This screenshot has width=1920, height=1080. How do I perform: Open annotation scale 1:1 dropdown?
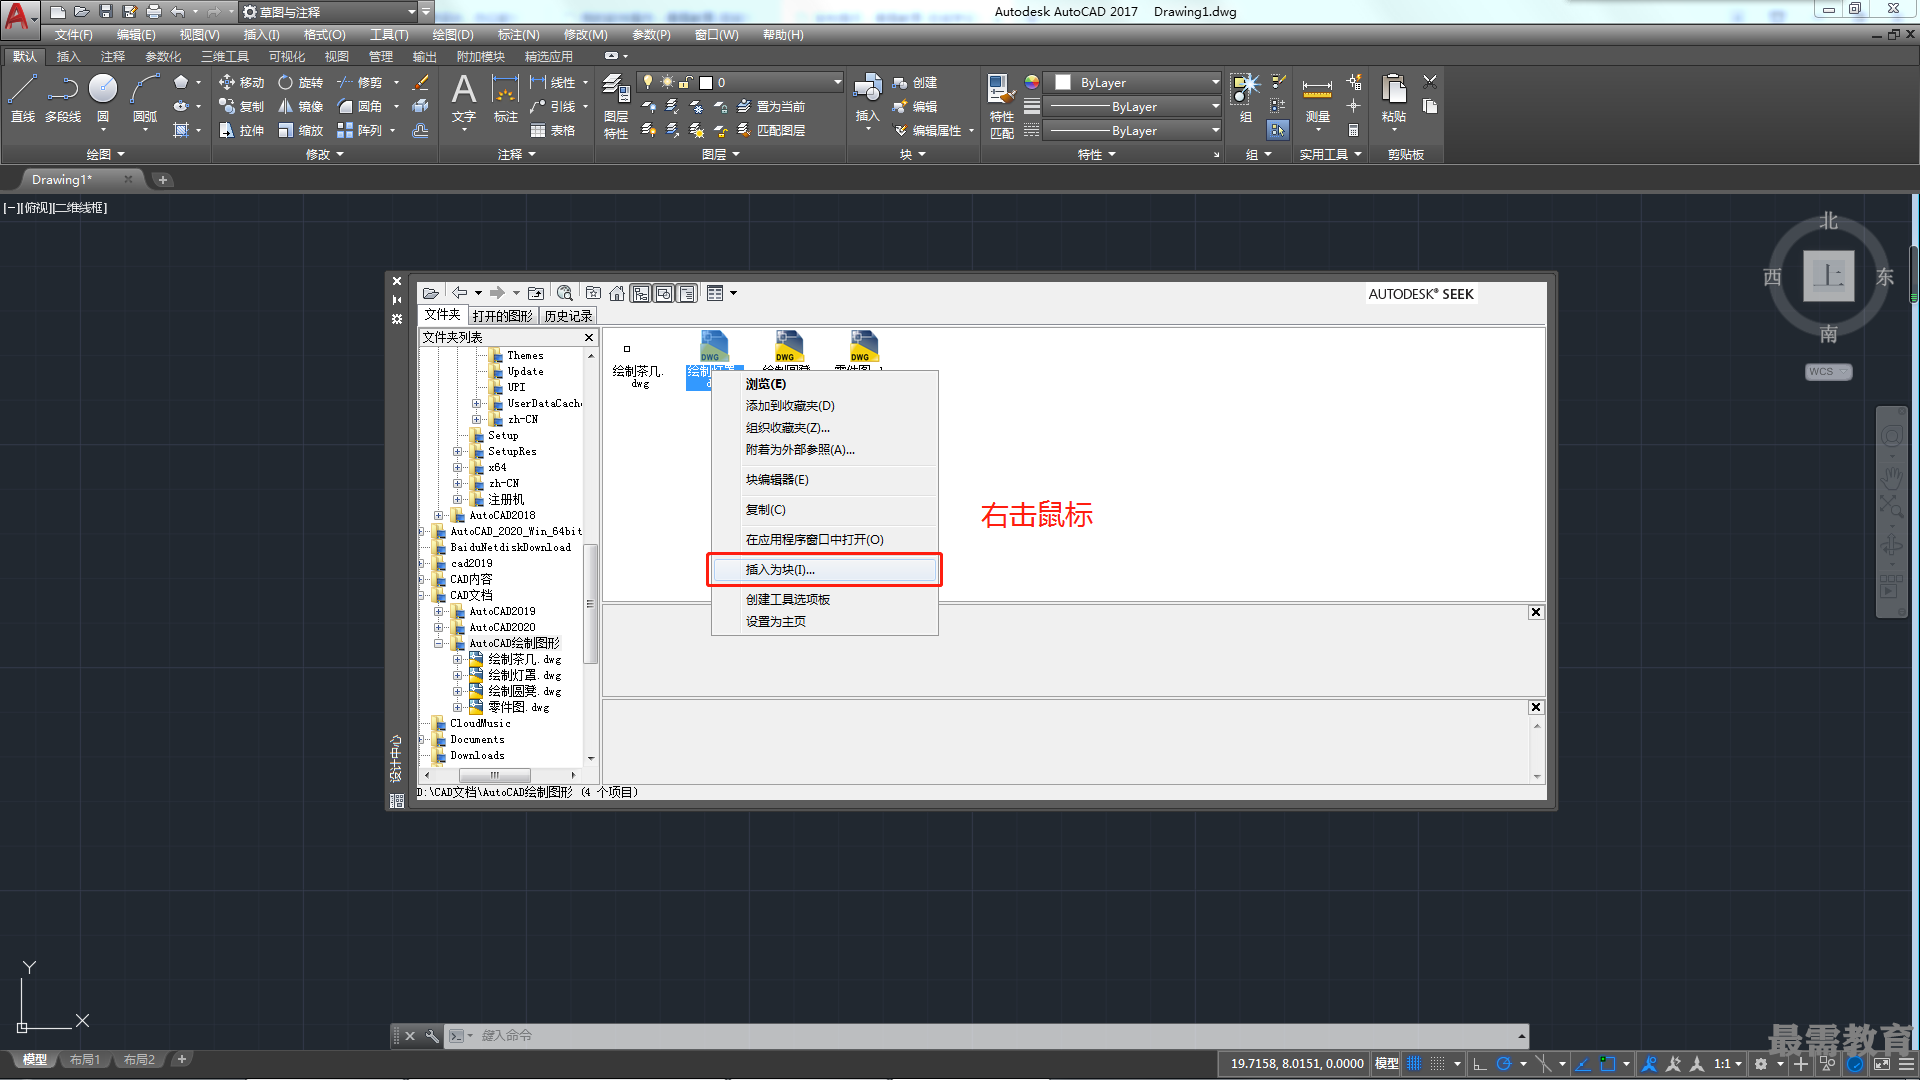[1728, 1064]
